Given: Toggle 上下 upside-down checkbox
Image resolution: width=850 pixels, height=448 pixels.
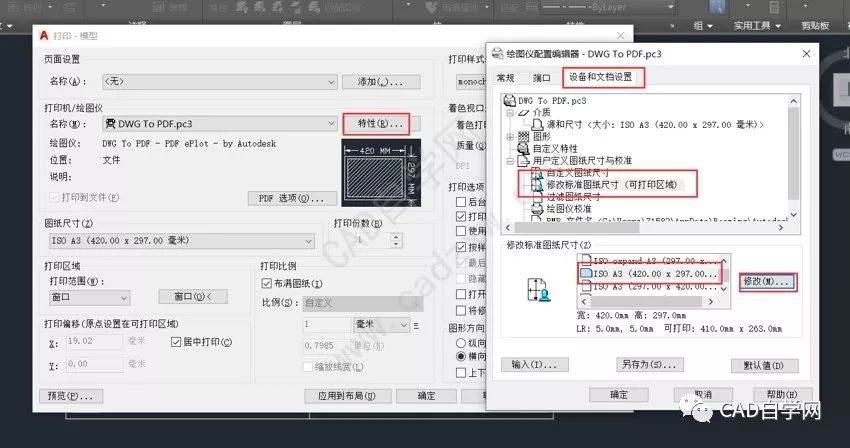Looking at the screenshot, I should [461, 373].
